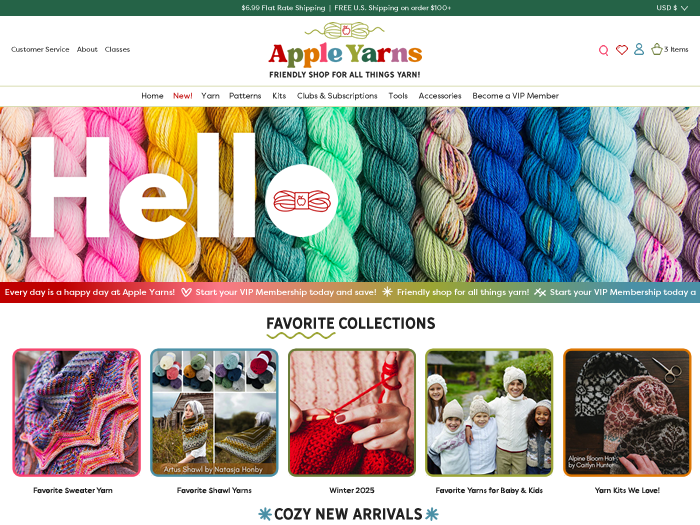This screenshot has width=700, height=525.
Task: Open the Favorite Sweater Yarn thumbnail
Action: [x=76, y=413]
